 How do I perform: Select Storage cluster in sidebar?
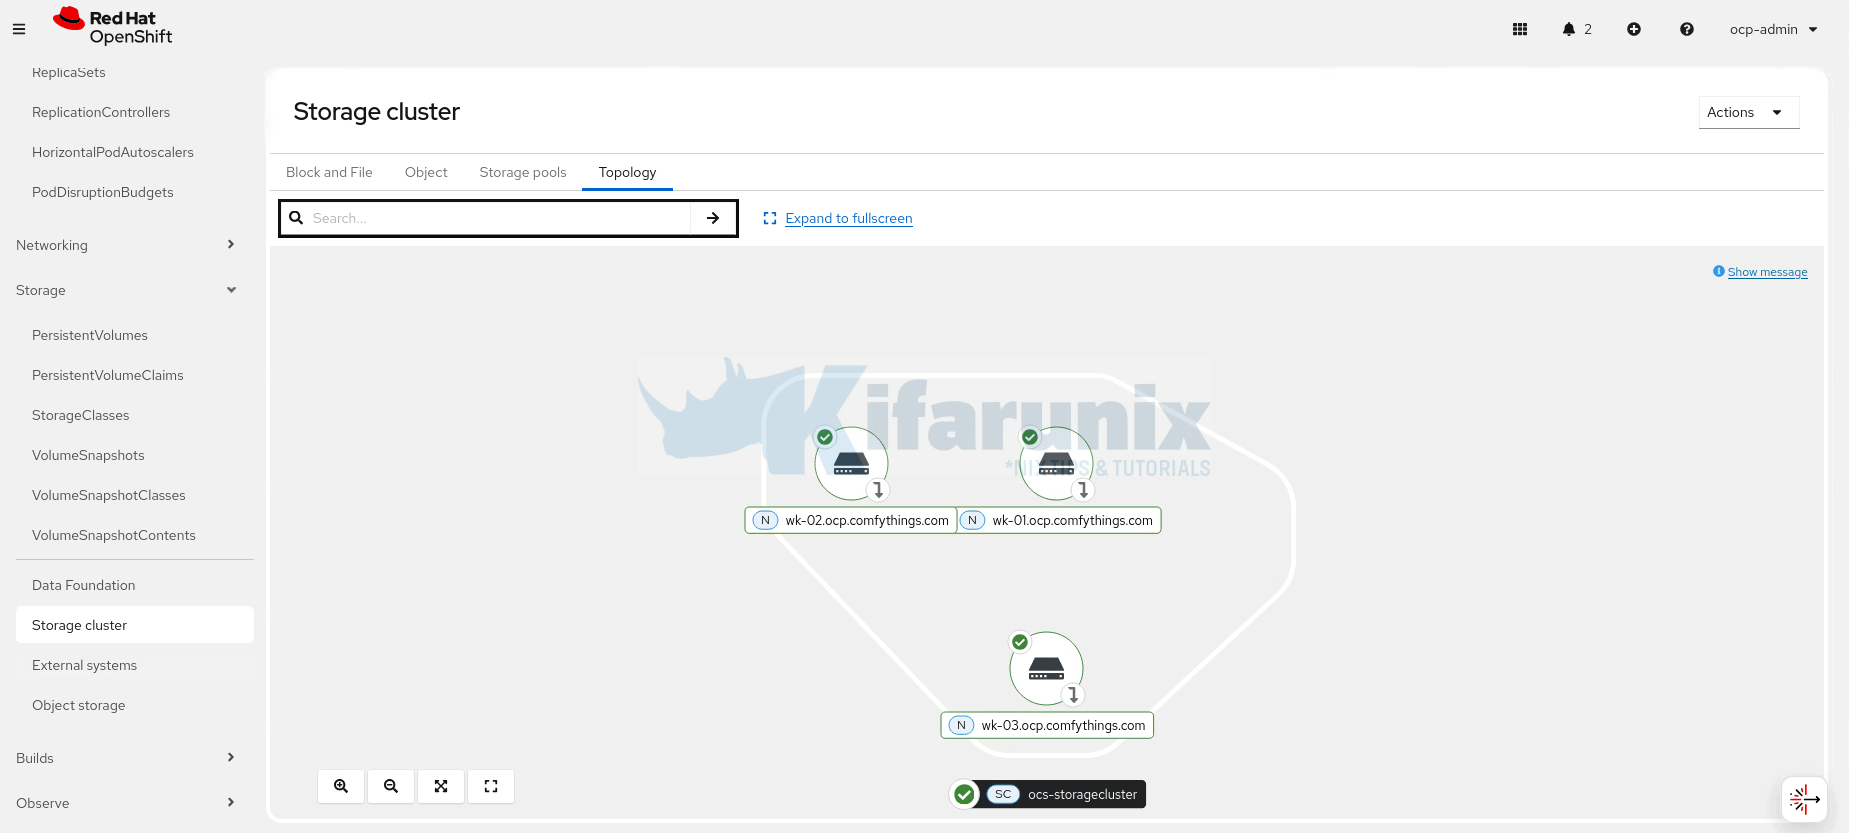pos(135,625)
